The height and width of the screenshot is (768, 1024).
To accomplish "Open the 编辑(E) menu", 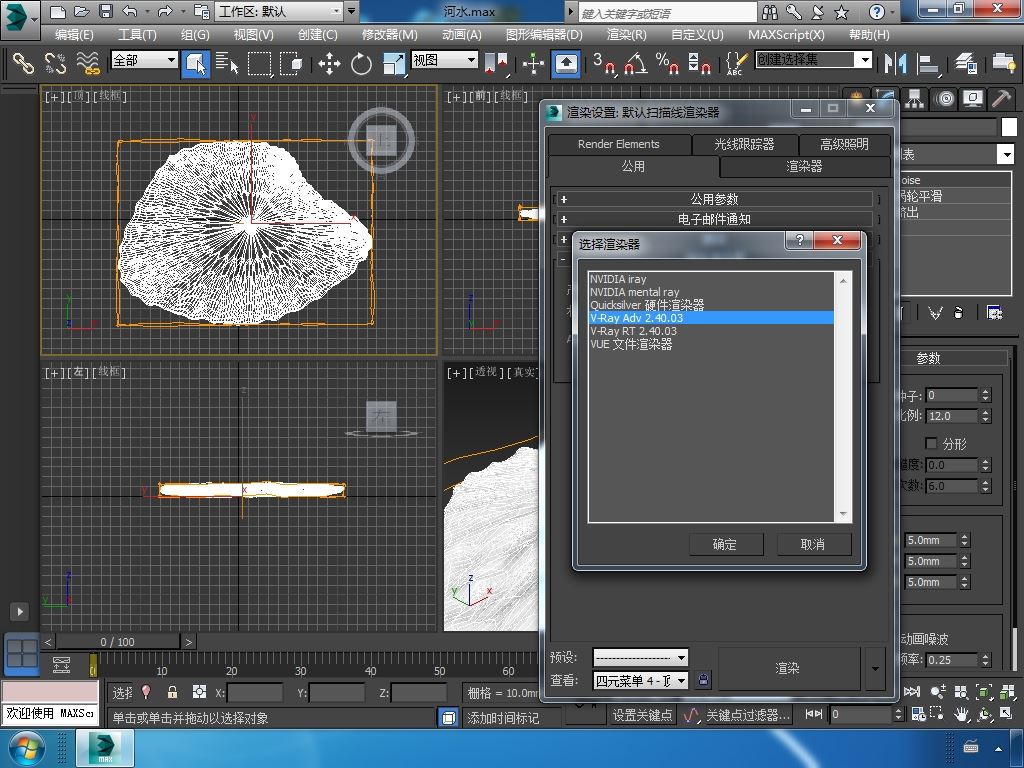I will (74, 35).
